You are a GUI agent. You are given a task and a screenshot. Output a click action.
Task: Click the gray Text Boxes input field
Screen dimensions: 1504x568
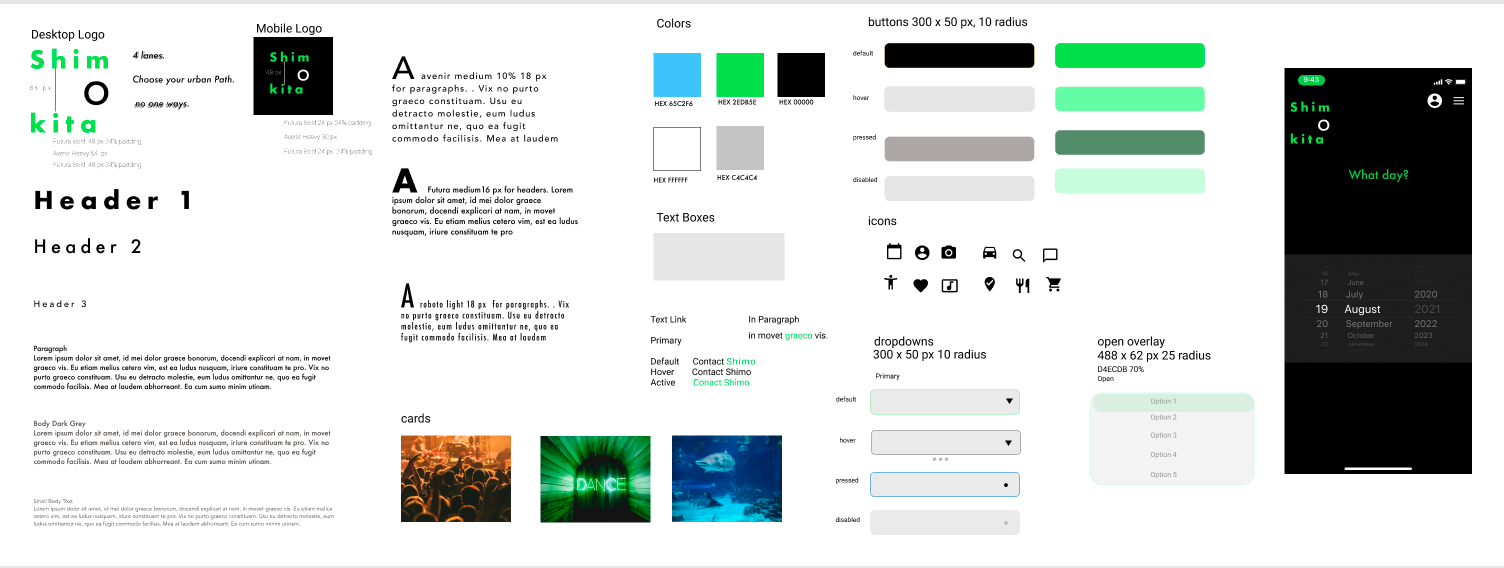pos(719,257)
